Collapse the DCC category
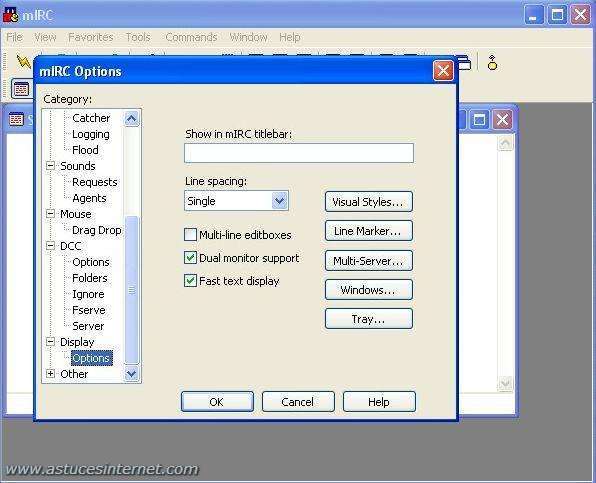 [50, 246]
